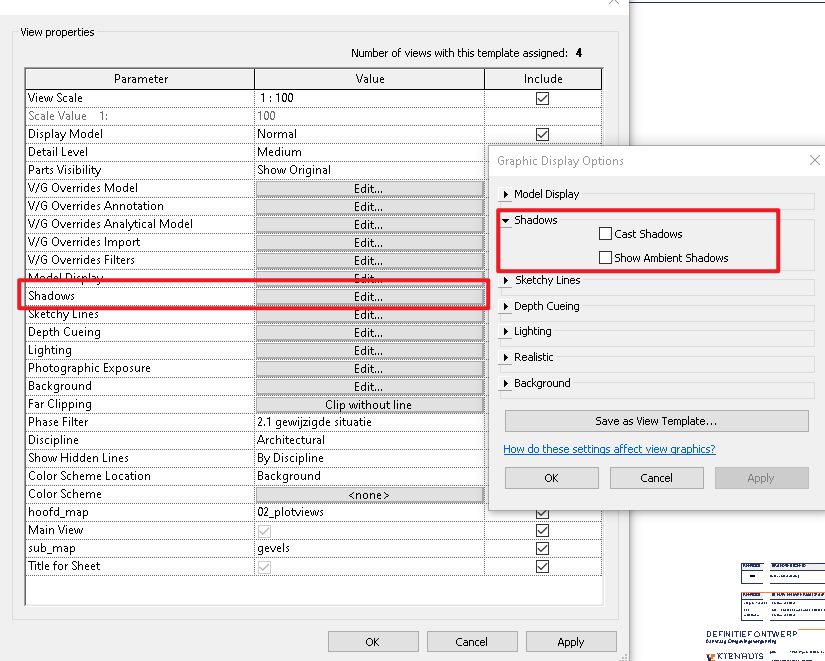Toggle the Display Model include checkbox
Screen dimensions: 825x661
pyautogui.click(x=541, y=134)
